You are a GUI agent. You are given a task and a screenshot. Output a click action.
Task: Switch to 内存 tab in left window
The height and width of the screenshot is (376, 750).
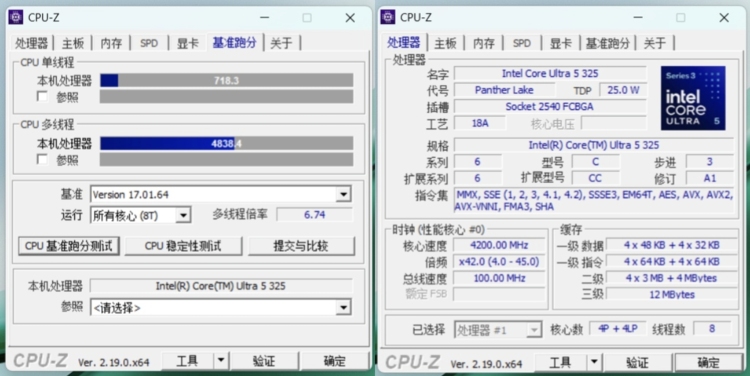pyautogui.click(x=111, y=44)
